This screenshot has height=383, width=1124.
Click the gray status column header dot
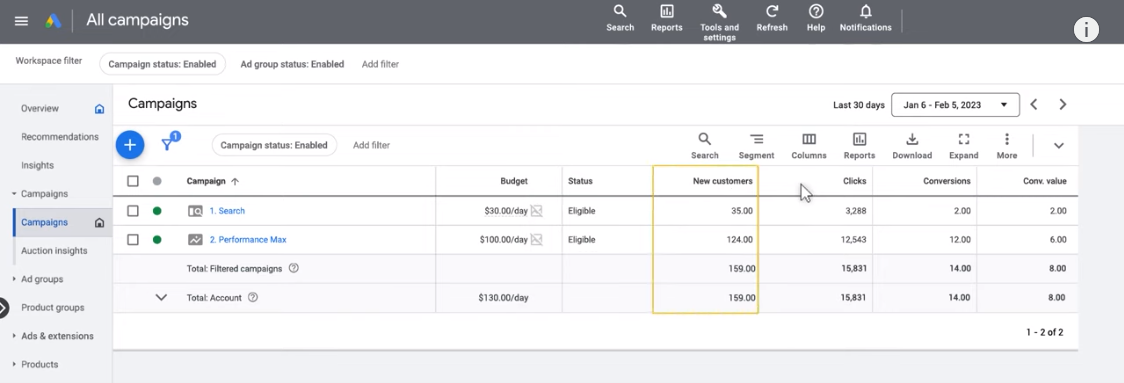[x=157, y=181]
